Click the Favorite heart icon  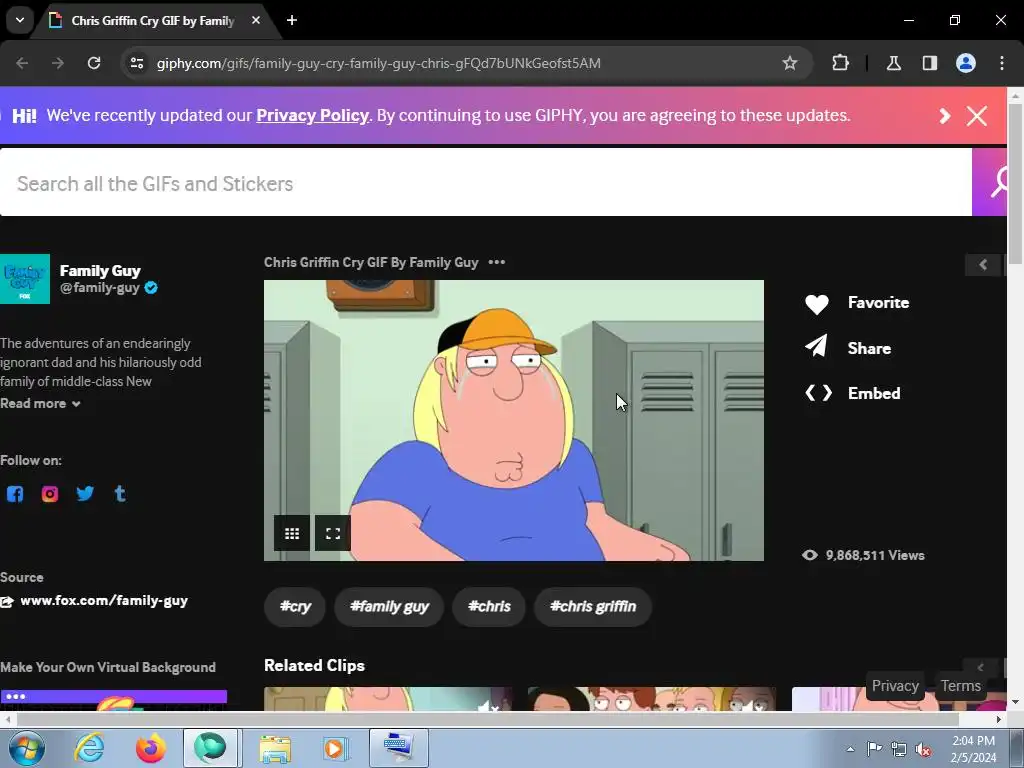click(816, 304)
